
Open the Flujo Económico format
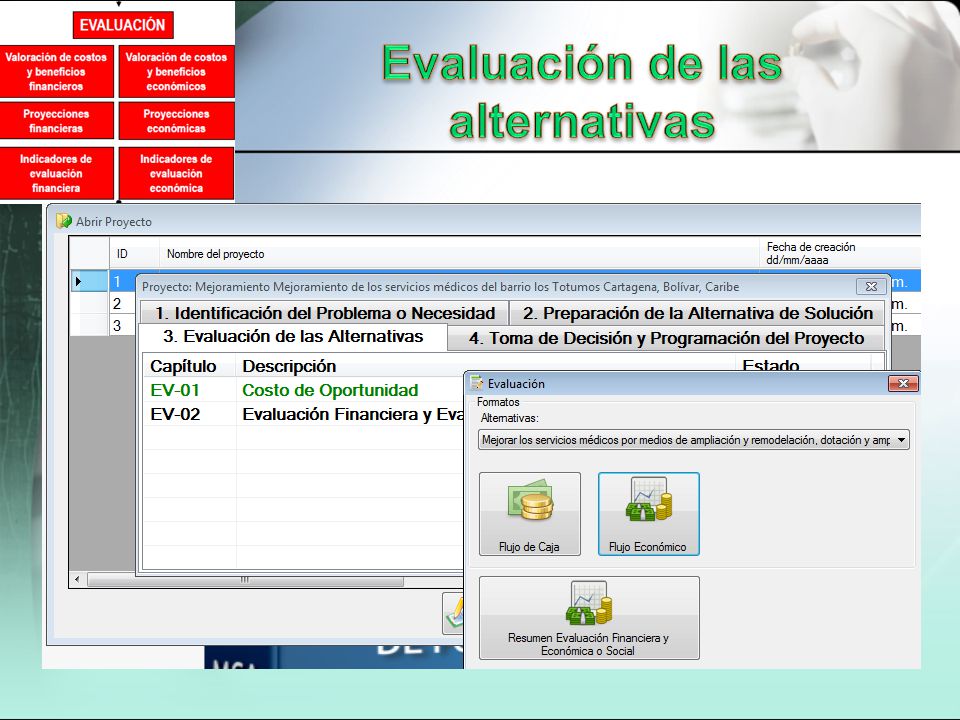[648, 514]
